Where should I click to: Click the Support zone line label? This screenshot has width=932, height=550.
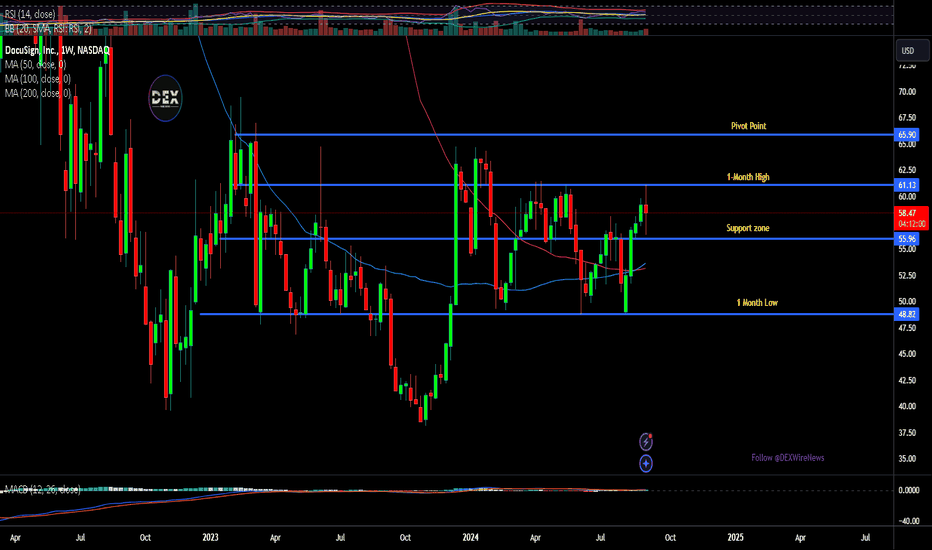tap(748, 228)
